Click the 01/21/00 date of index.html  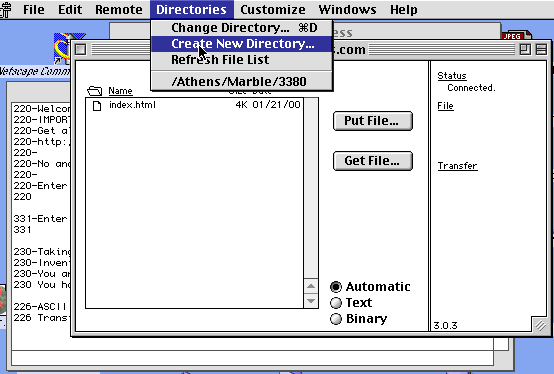(x=276, y=105)
